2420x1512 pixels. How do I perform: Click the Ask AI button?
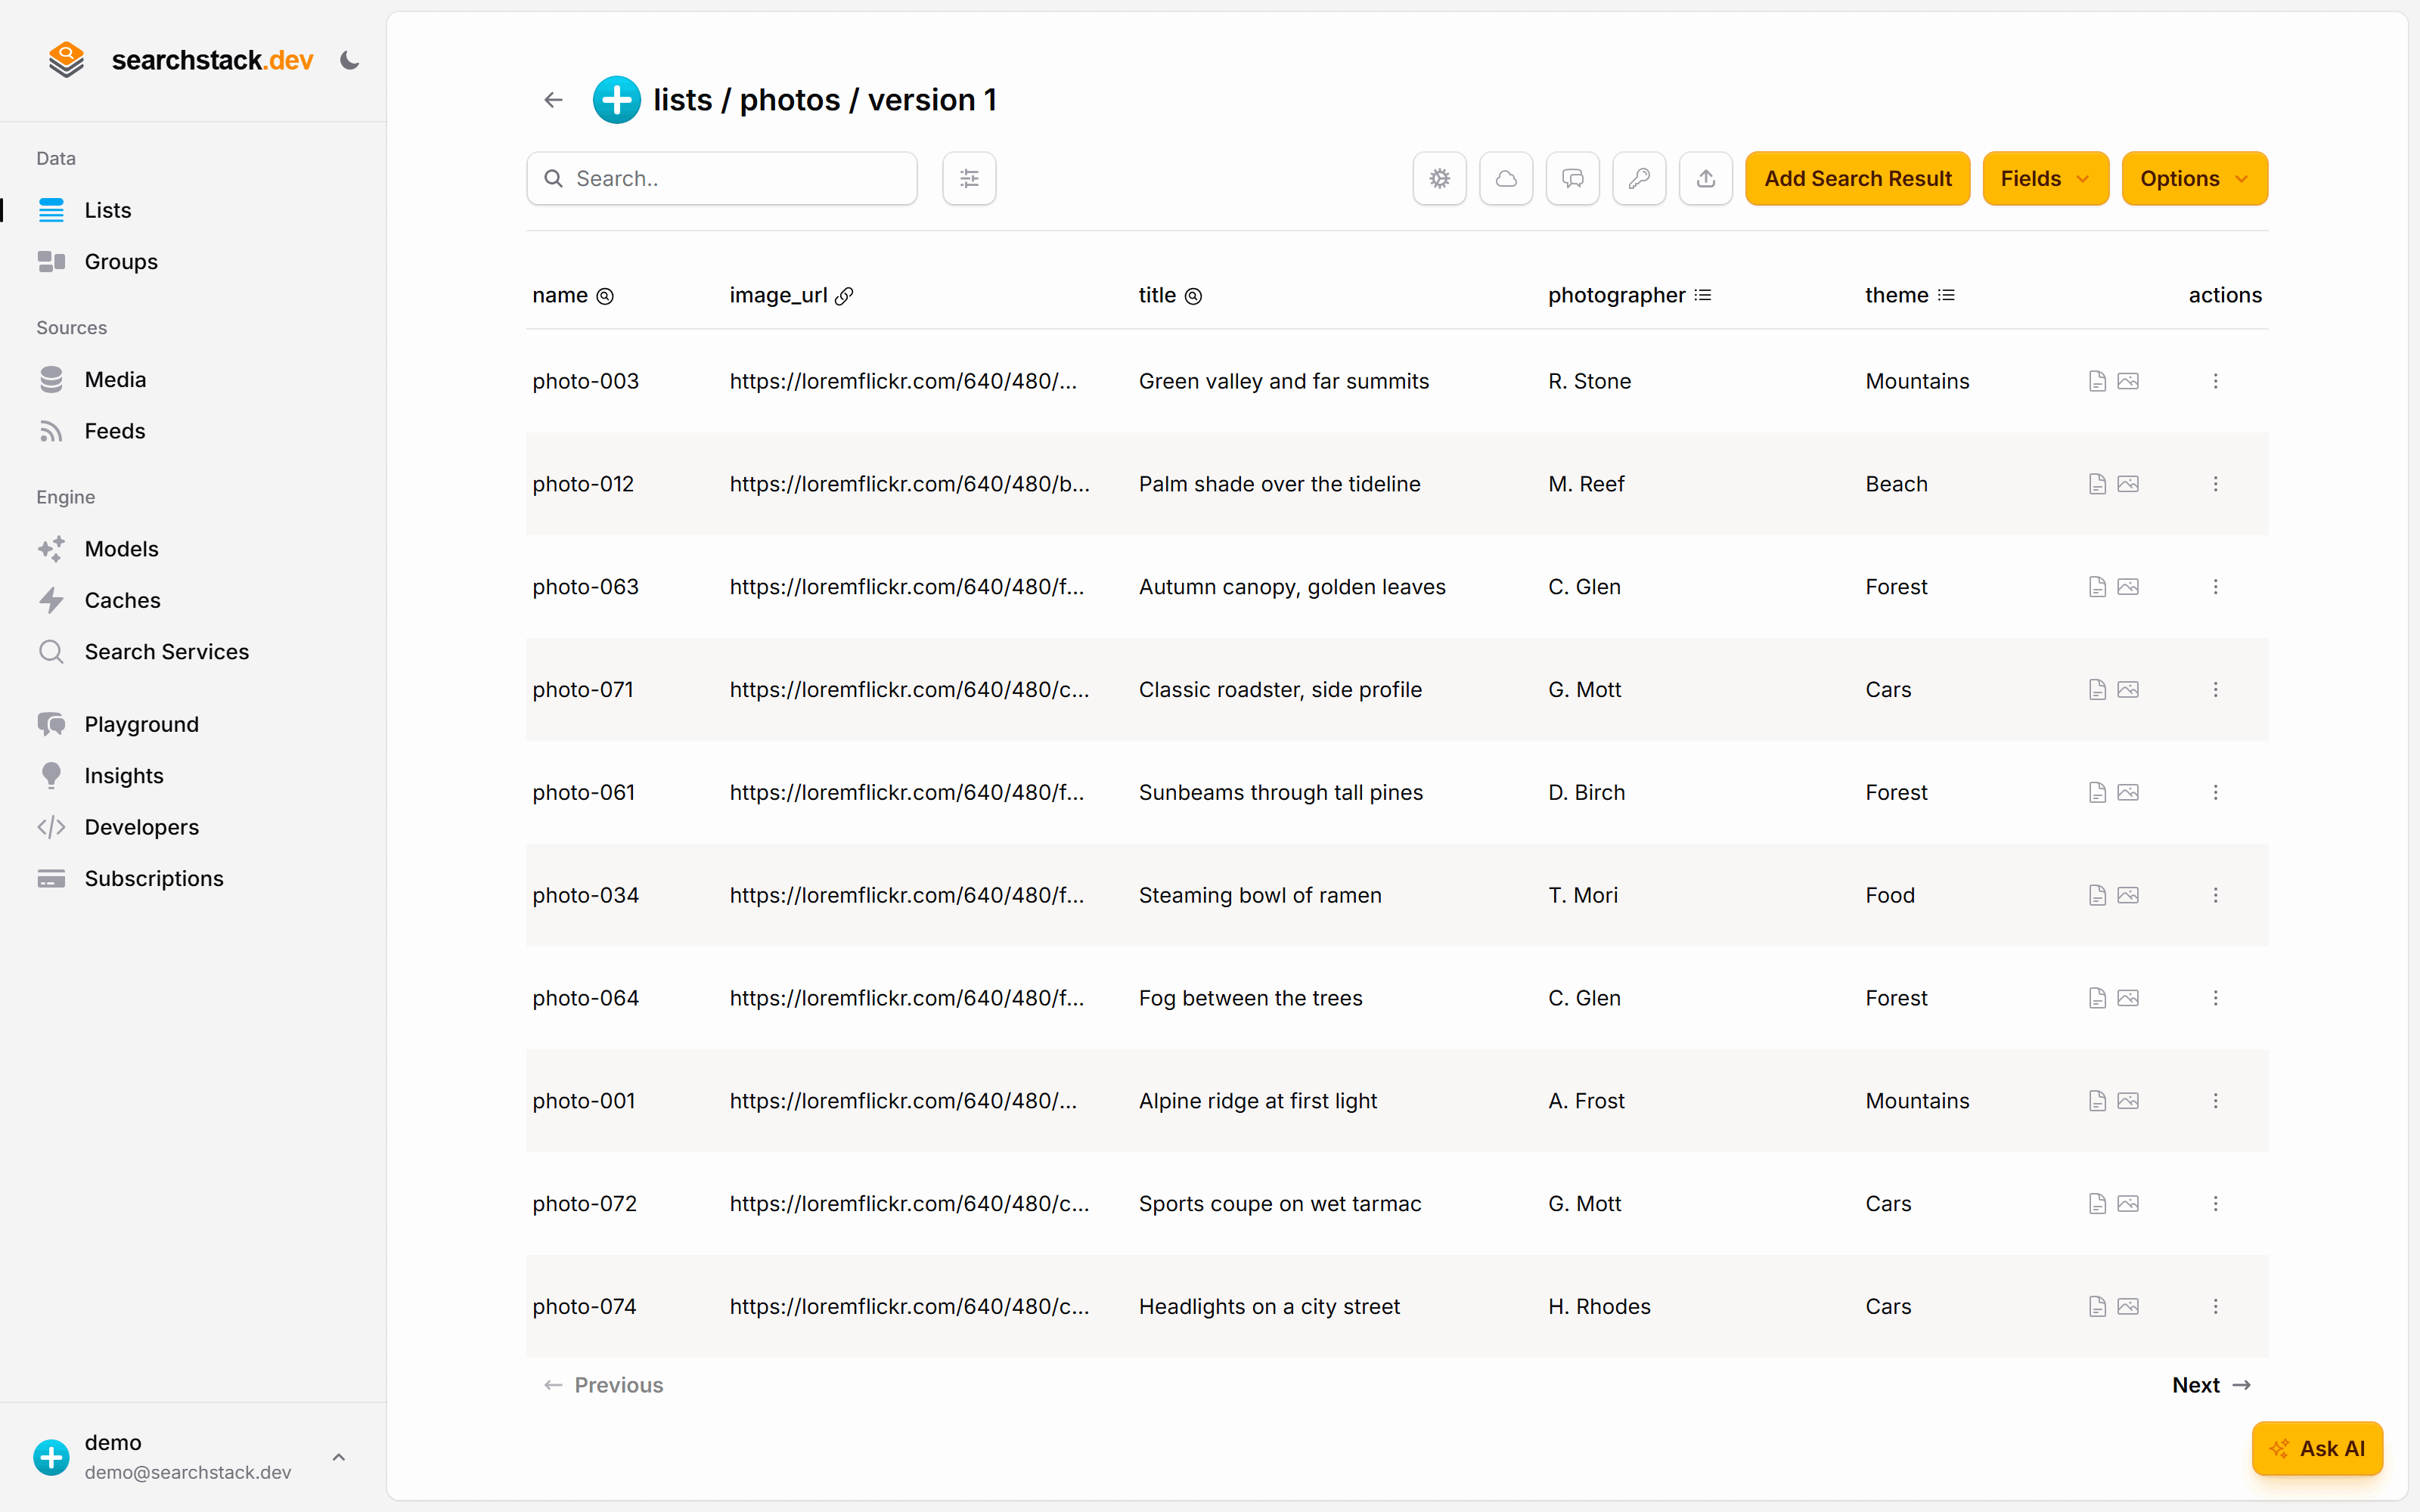2317,1448
